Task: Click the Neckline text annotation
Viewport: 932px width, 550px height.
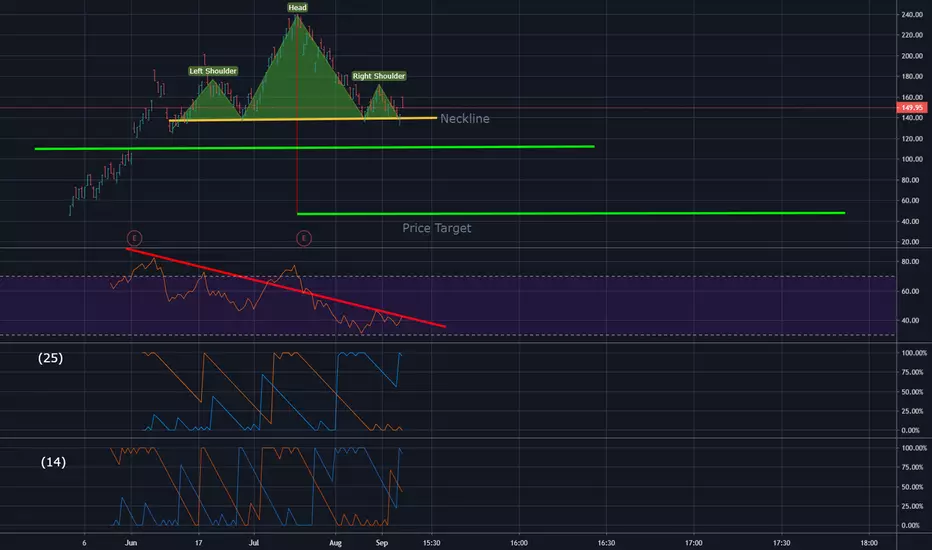Action: pos(465,118)
